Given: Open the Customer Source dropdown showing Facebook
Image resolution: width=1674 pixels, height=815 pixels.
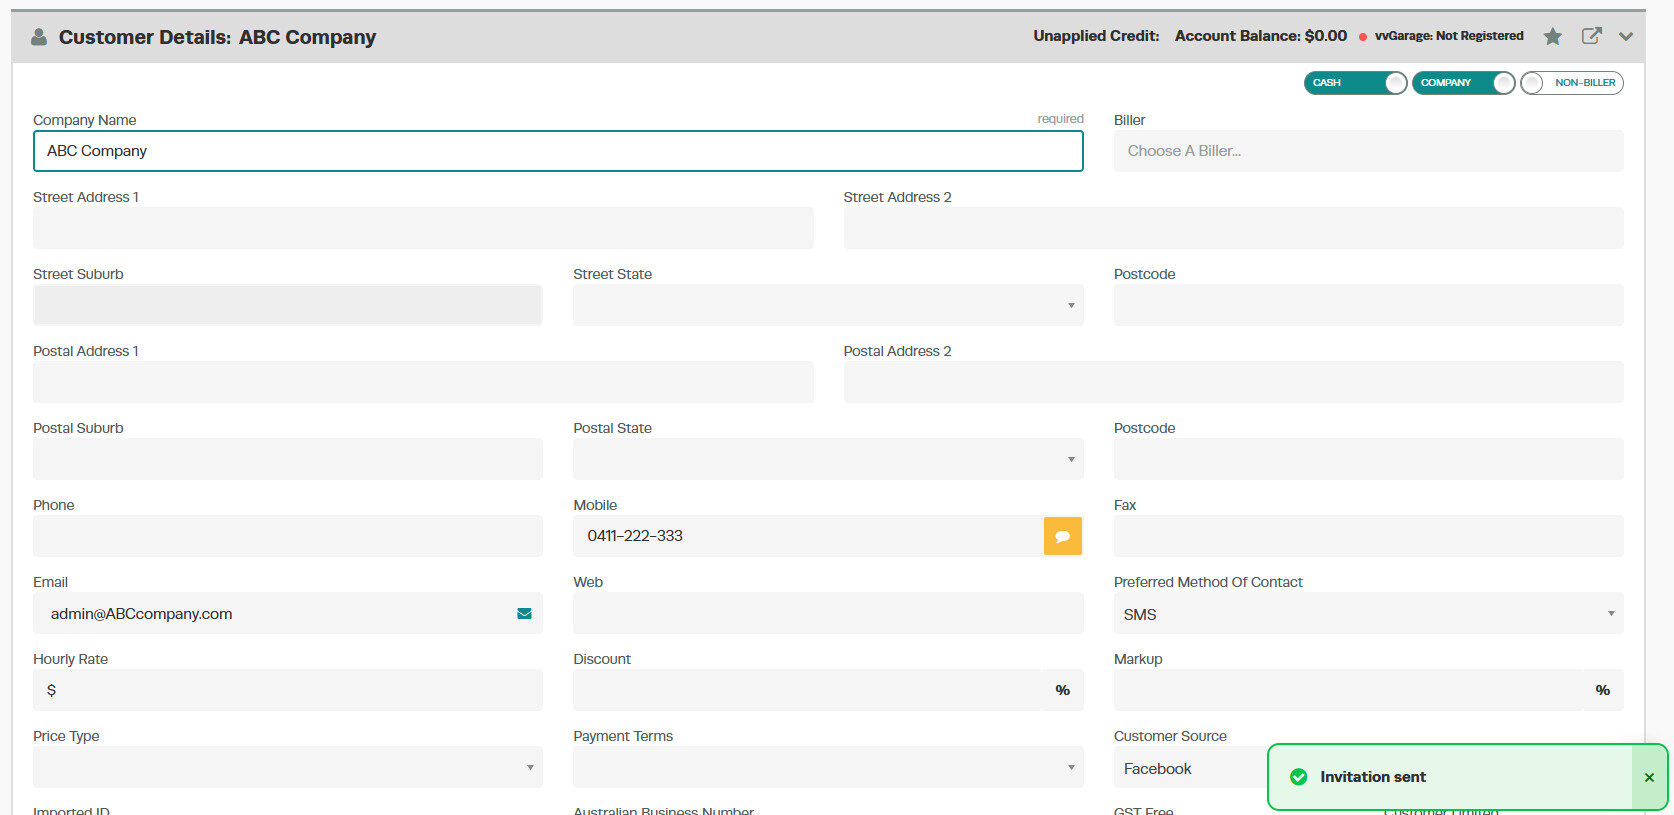Looking at the screenshot, I should (x=1190, y=768).
